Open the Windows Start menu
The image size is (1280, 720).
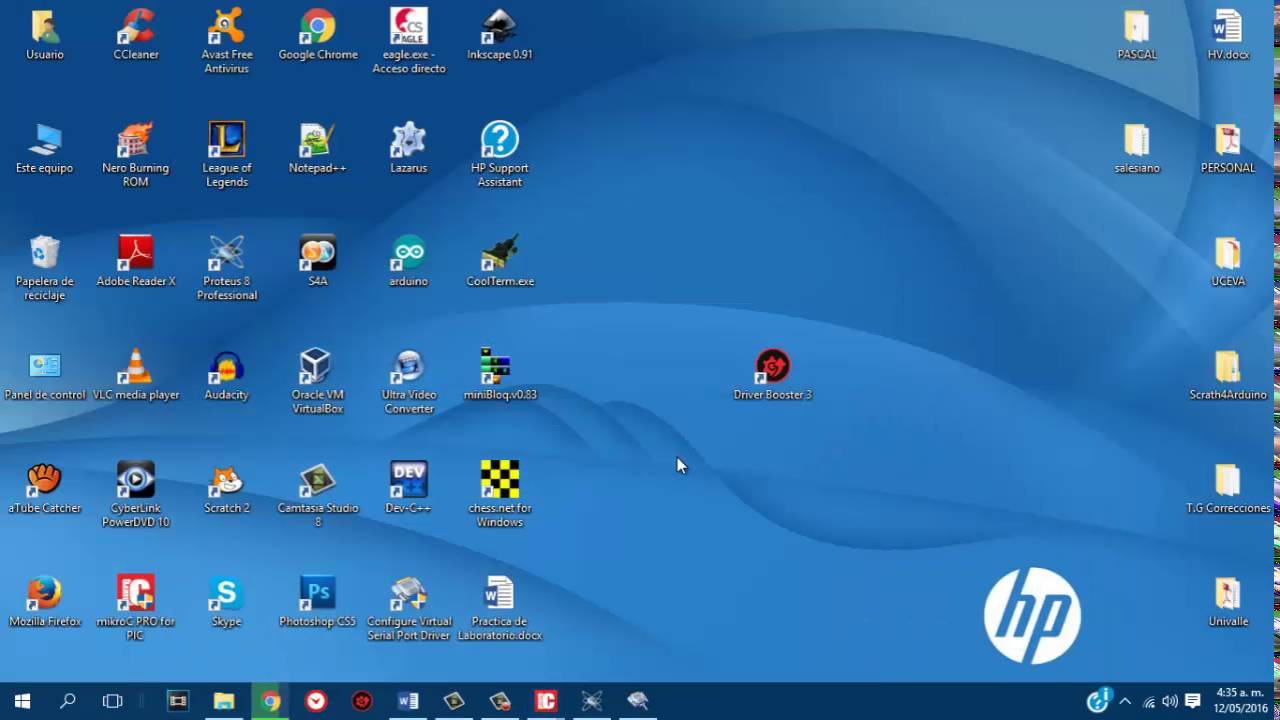22,701
